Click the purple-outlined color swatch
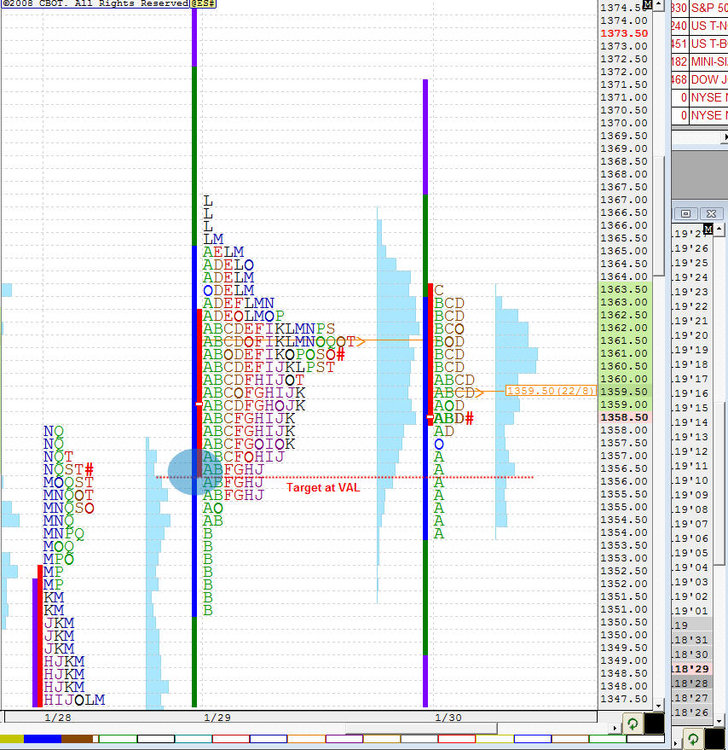This screenshot has width=728, height=750. coord(344,739)
